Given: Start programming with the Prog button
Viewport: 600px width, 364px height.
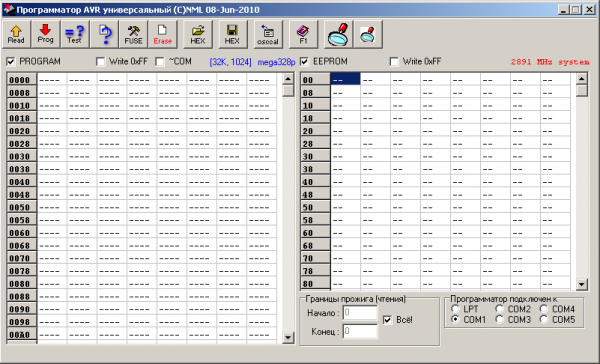Looking at the screenshot, I should click(45, 34).
